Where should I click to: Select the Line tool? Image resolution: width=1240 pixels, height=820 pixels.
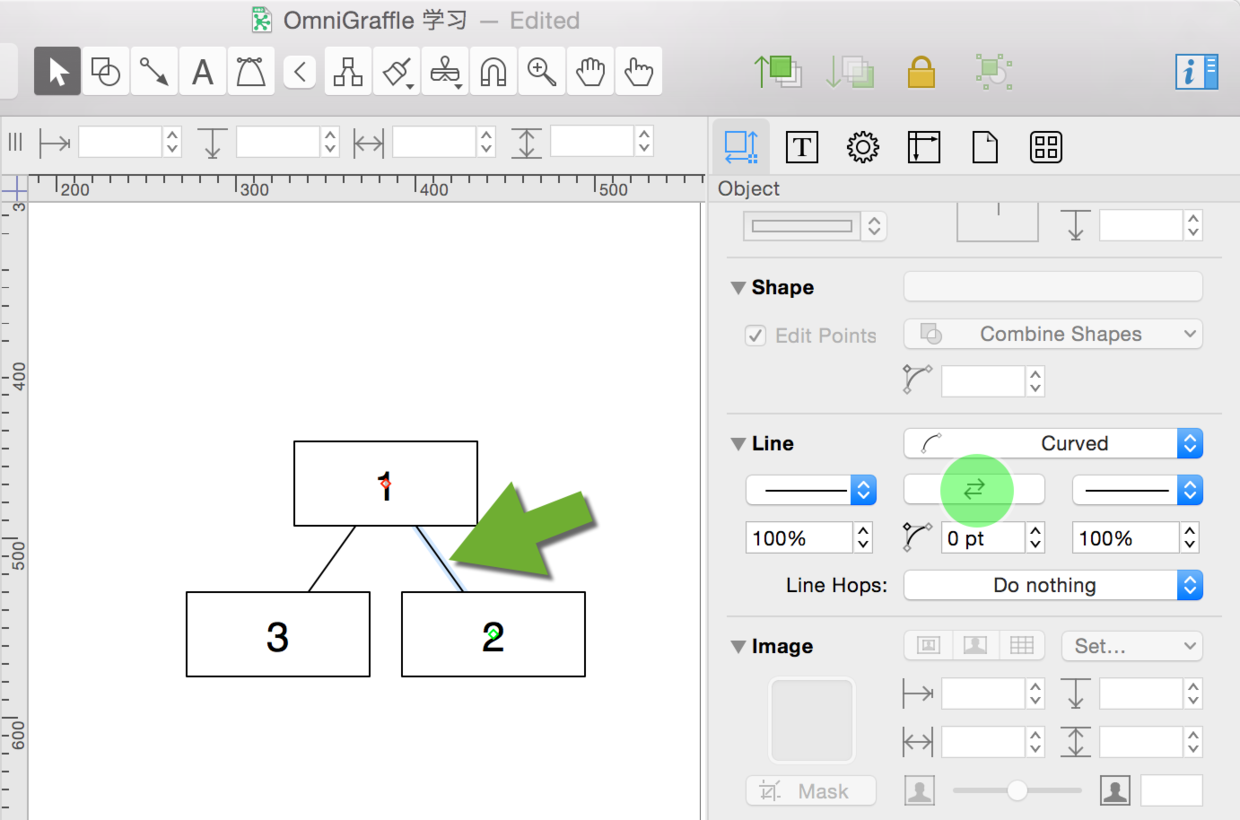[154, 71]
